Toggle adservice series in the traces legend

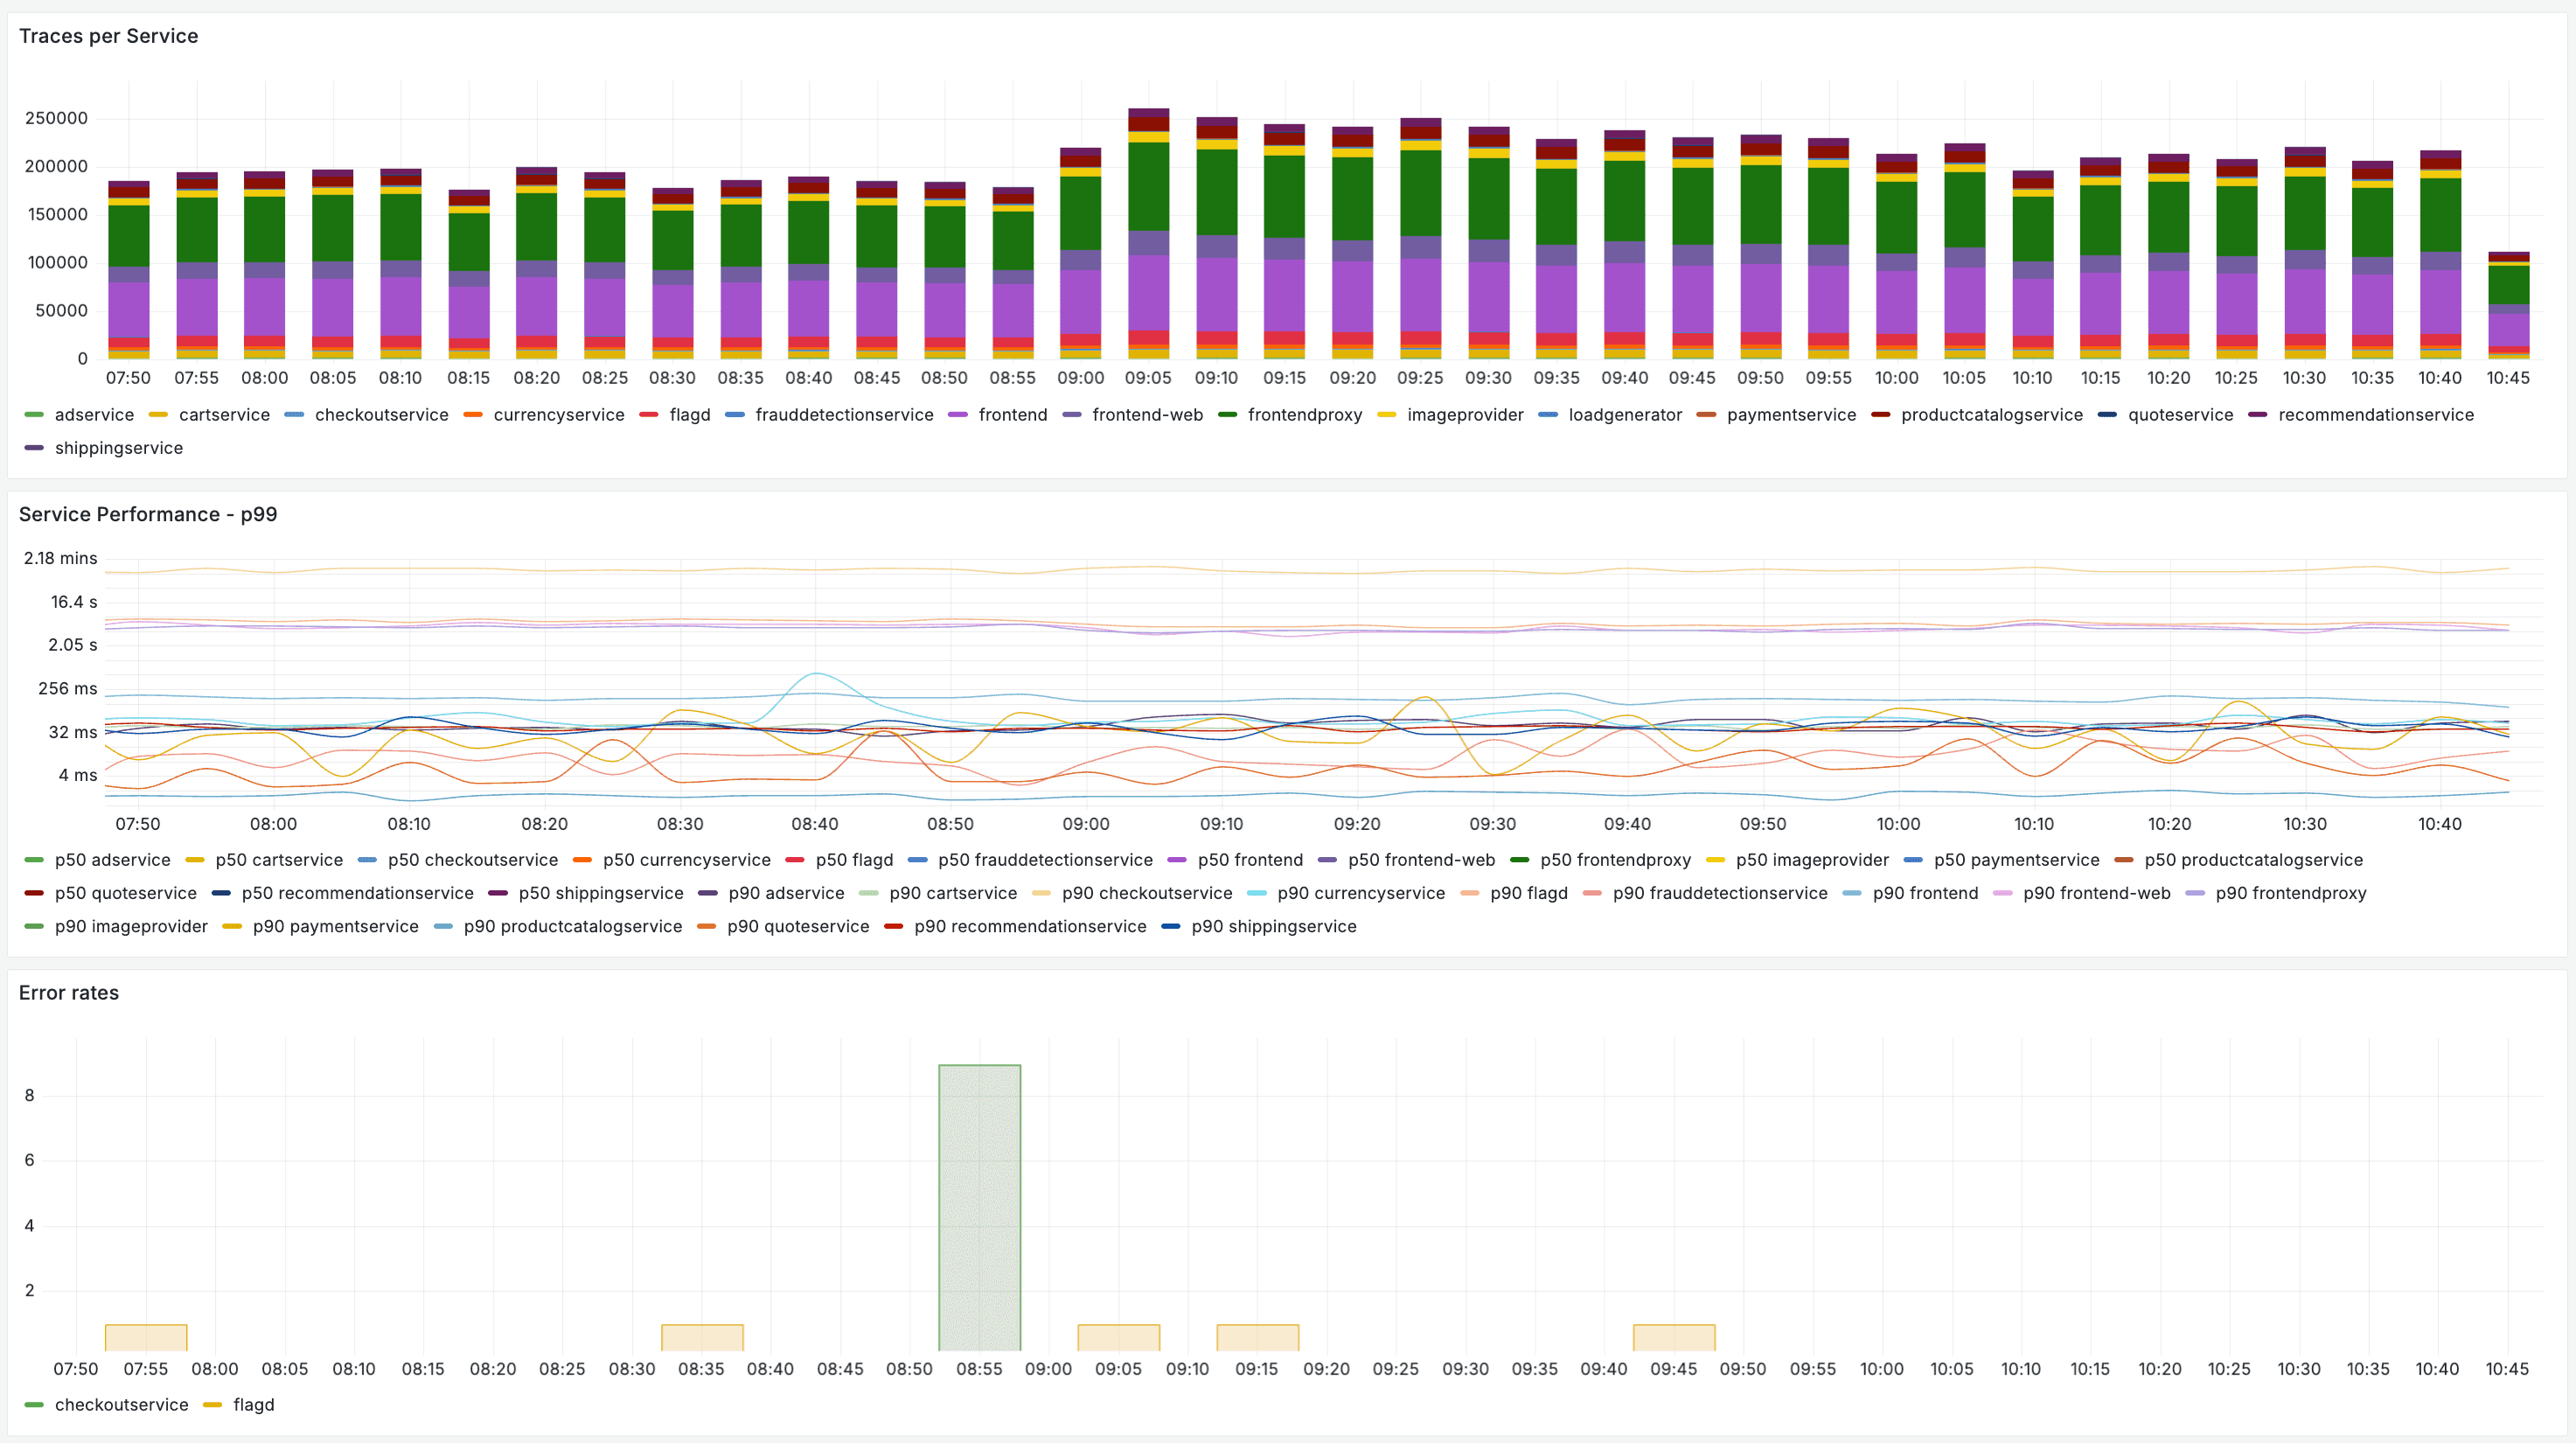tap(94, 415)
